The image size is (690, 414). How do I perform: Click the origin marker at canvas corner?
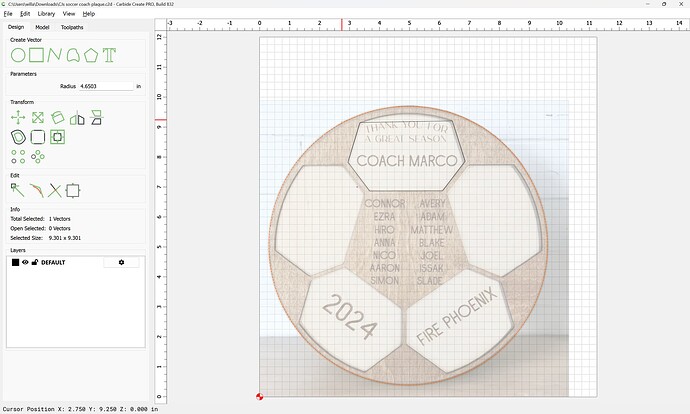pos(259,396)
